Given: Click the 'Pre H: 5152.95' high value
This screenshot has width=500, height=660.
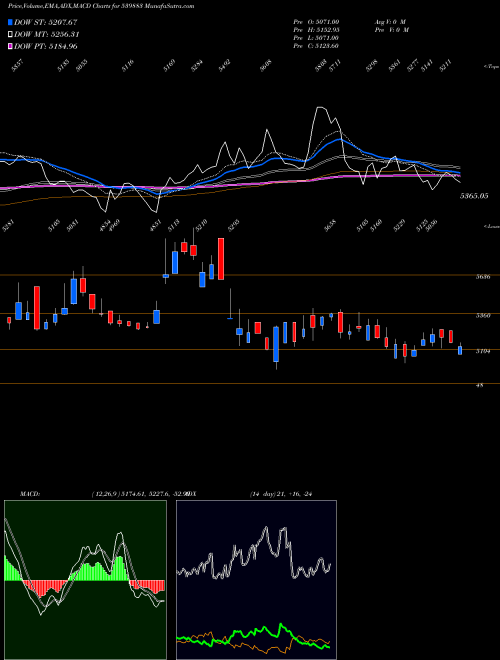Looking at the screenshot, I should click(x=316, y=30).
